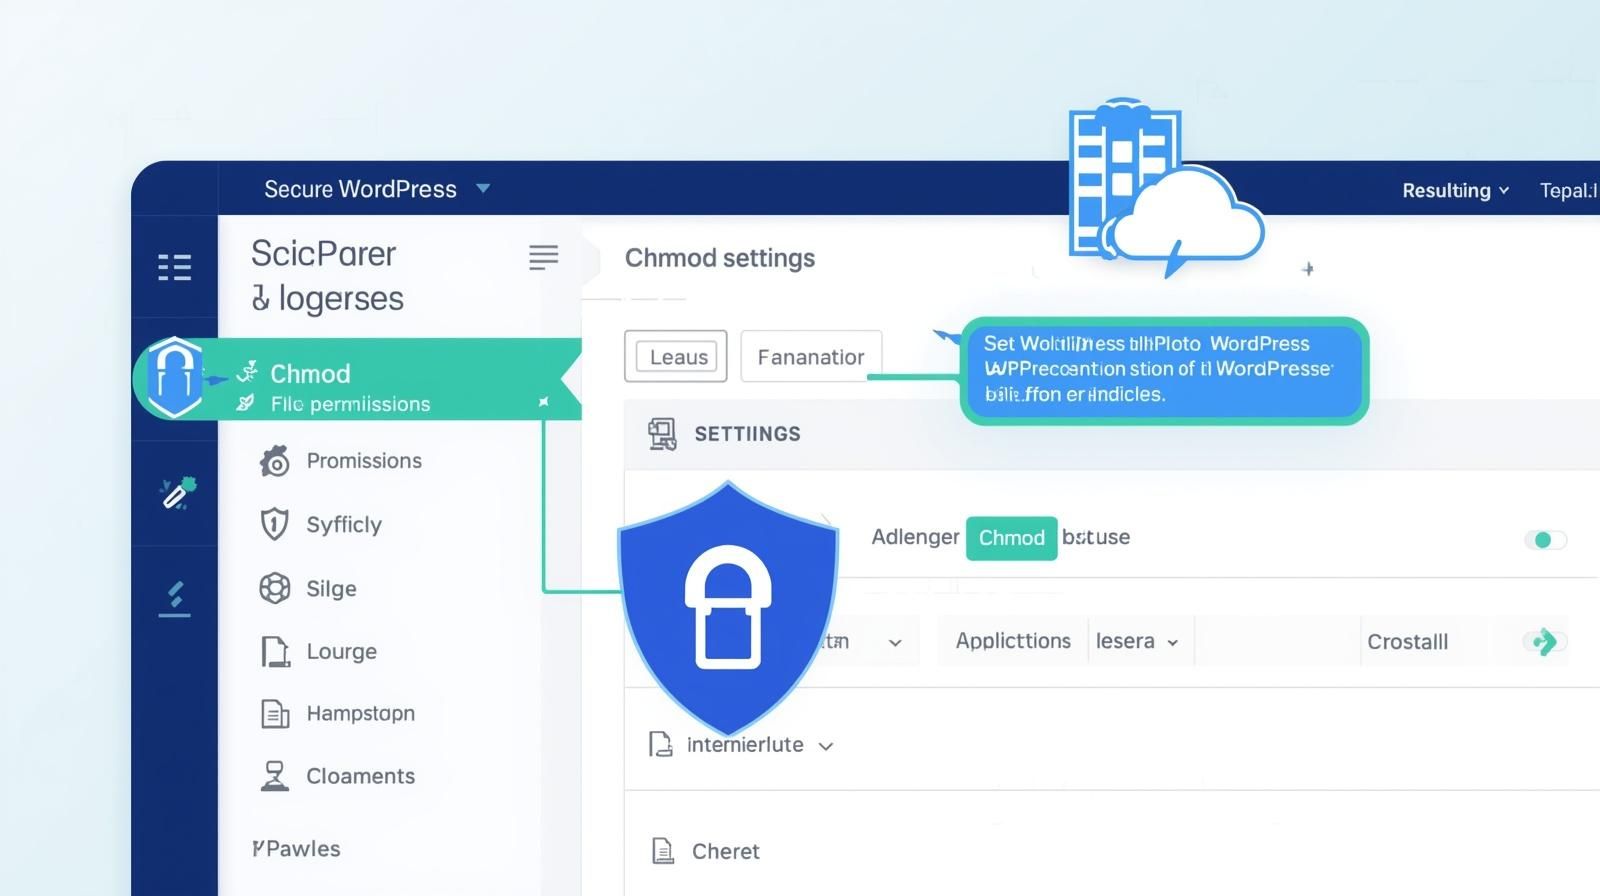Image resolution: width=1600 pixels, height=896 pixels.
Task: Click the page icon next to Hampstopn
Action: pos(275,714)
